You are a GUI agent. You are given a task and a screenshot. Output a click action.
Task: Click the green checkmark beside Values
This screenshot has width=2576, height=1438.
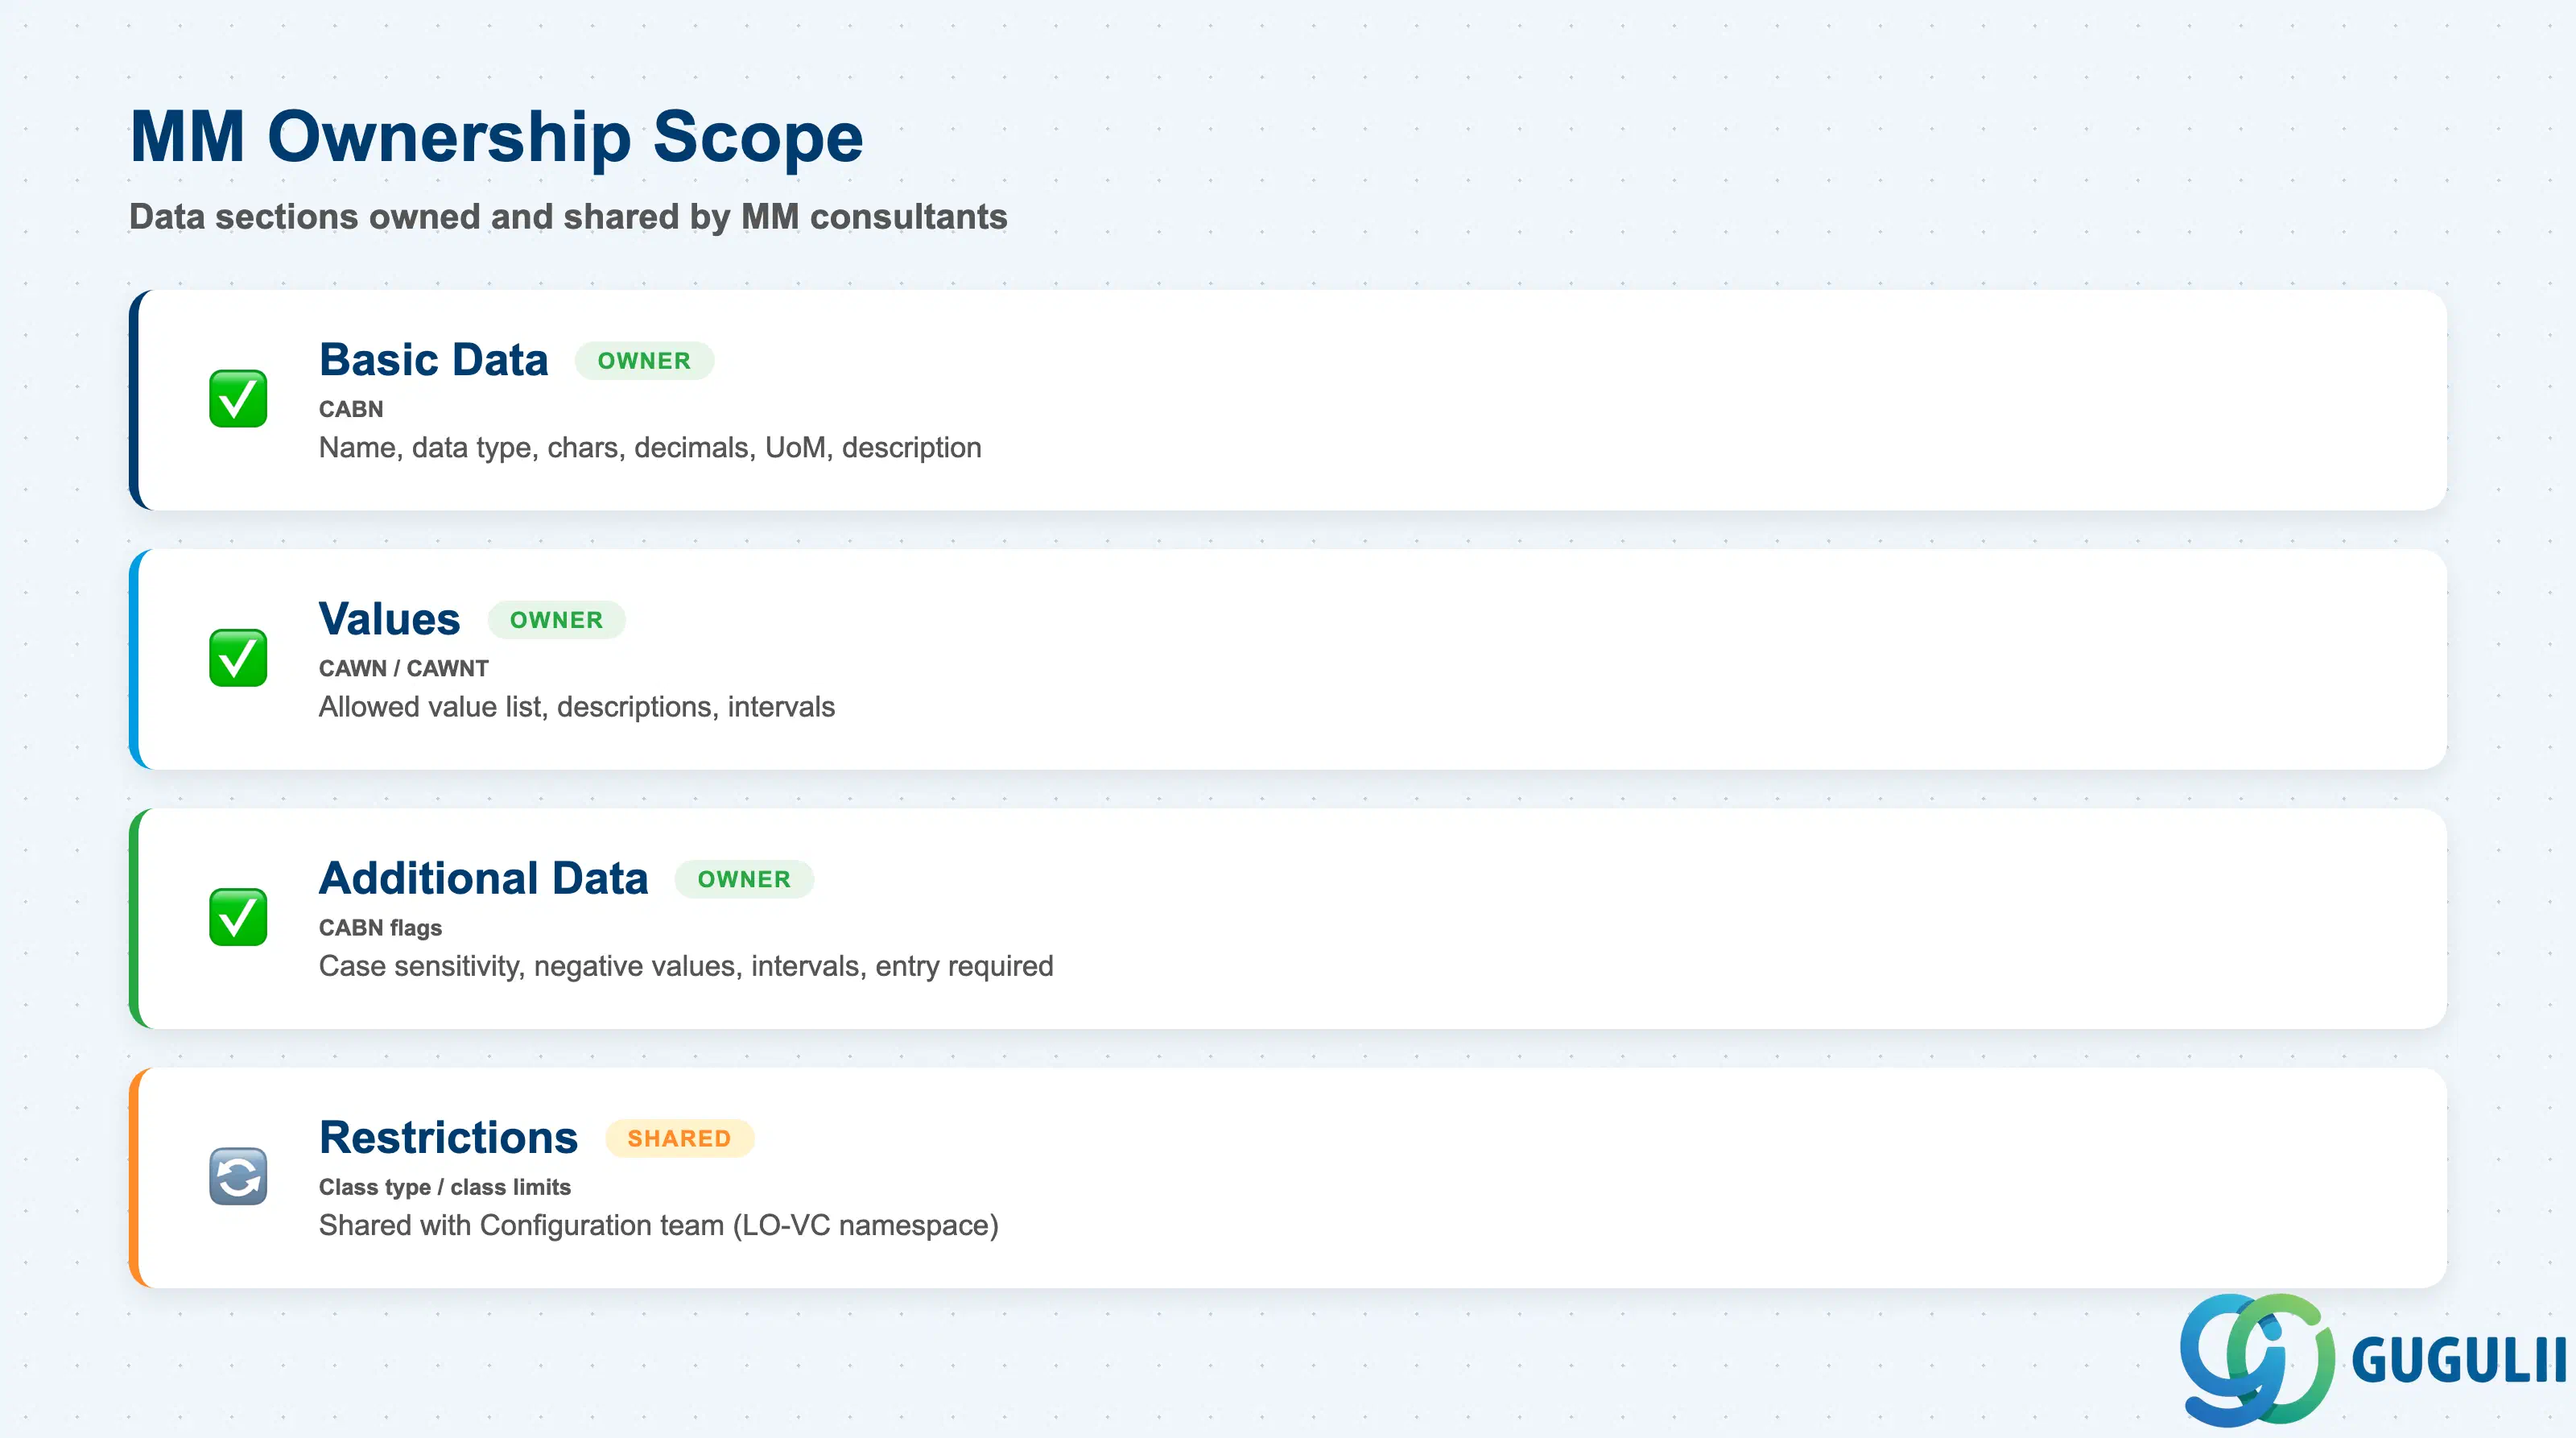pyautogui.click(x=238, y=658)
